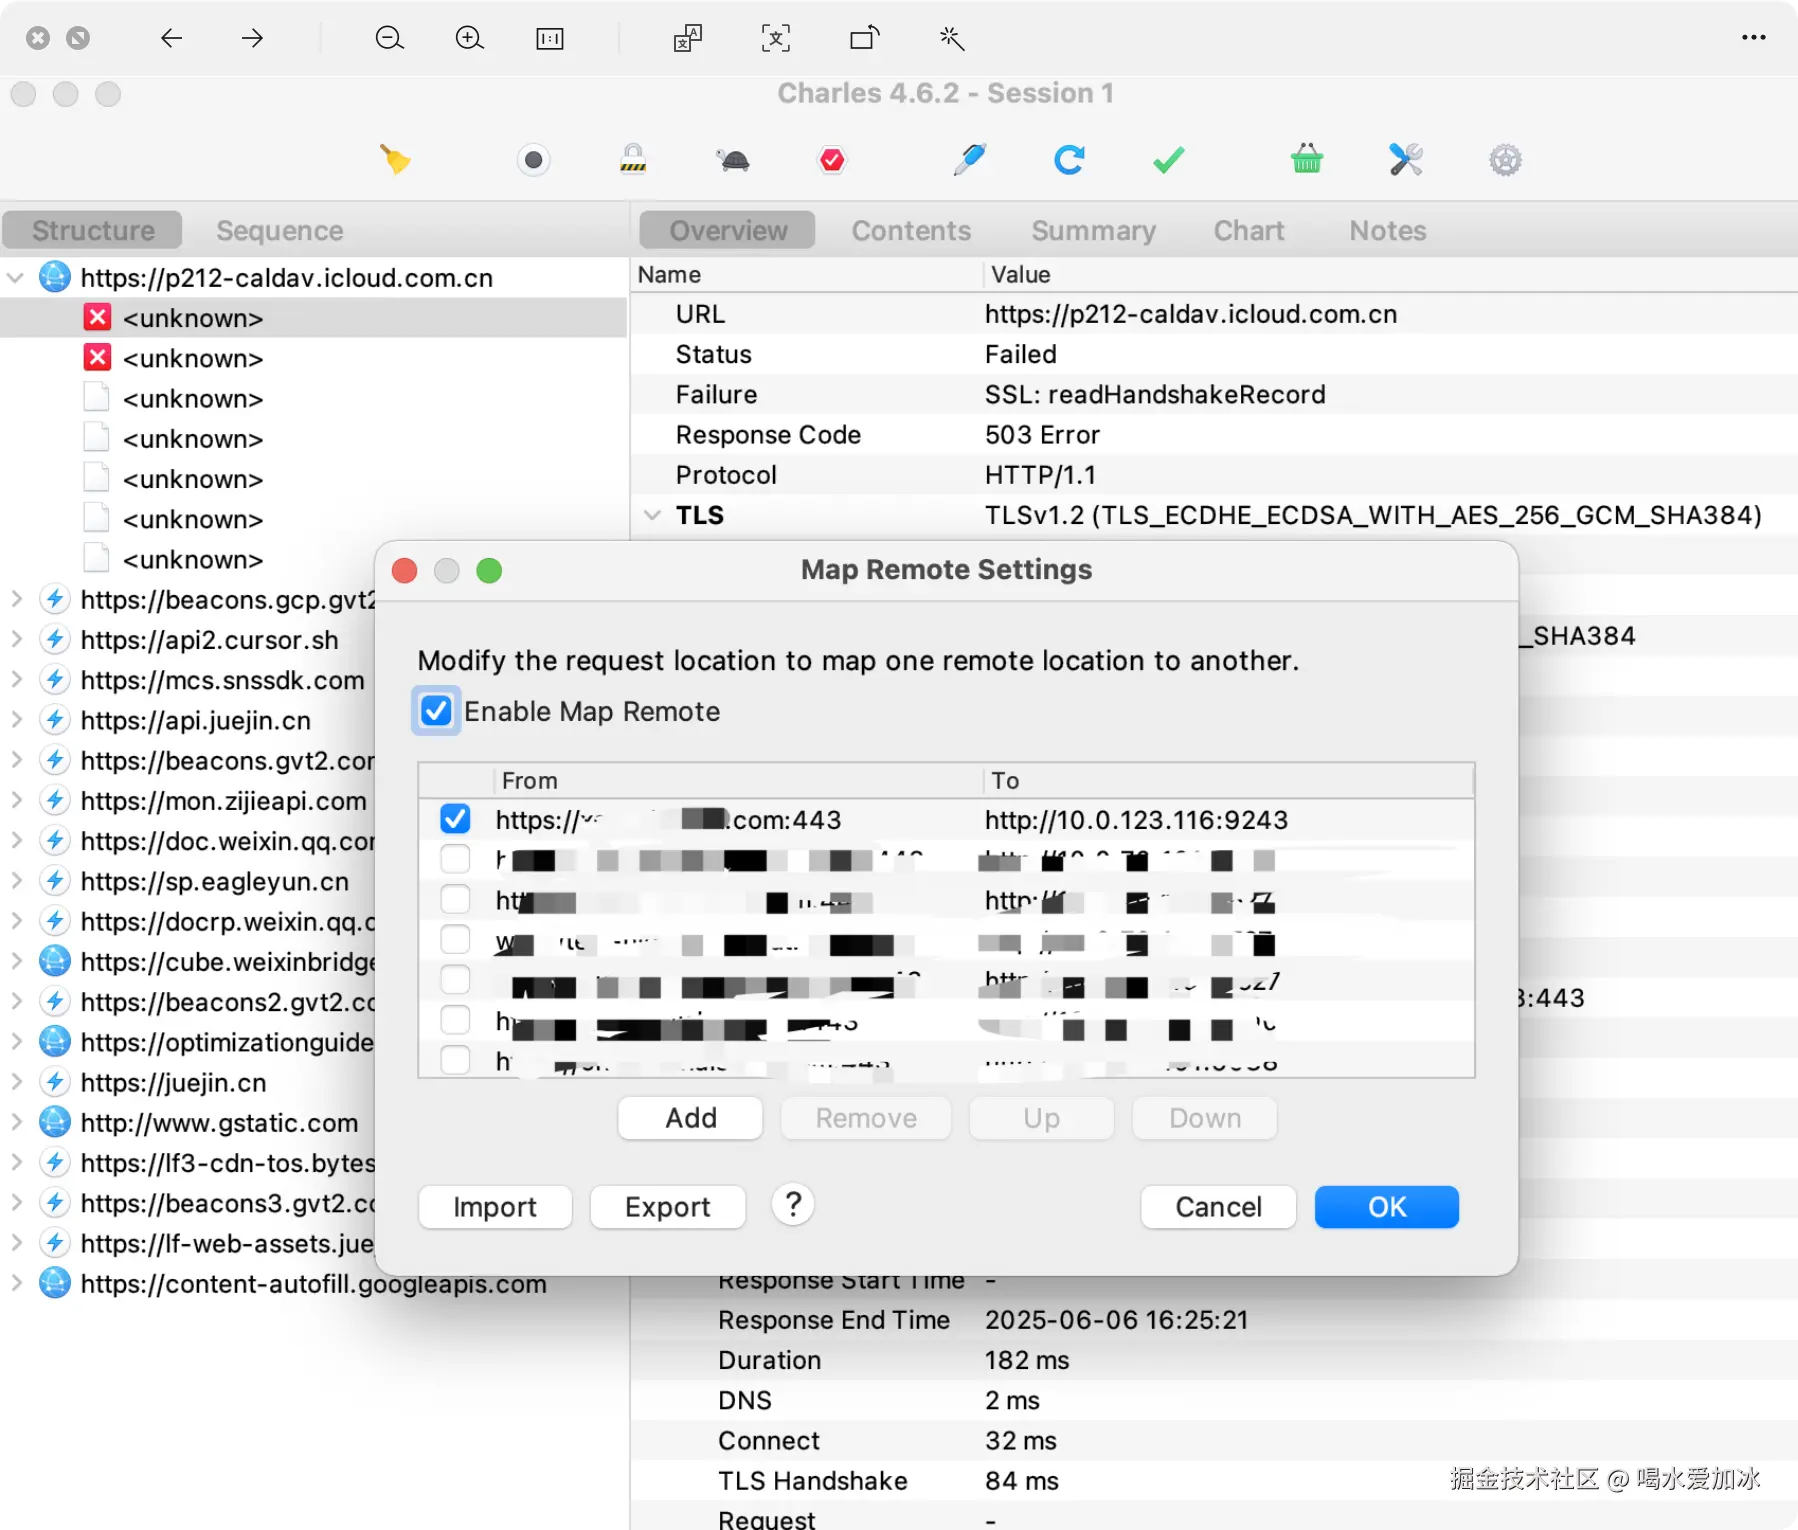Open the Tools wrench icon
The width and height of the screenshot is (1798, 1530).
[x=1406, y=160]
